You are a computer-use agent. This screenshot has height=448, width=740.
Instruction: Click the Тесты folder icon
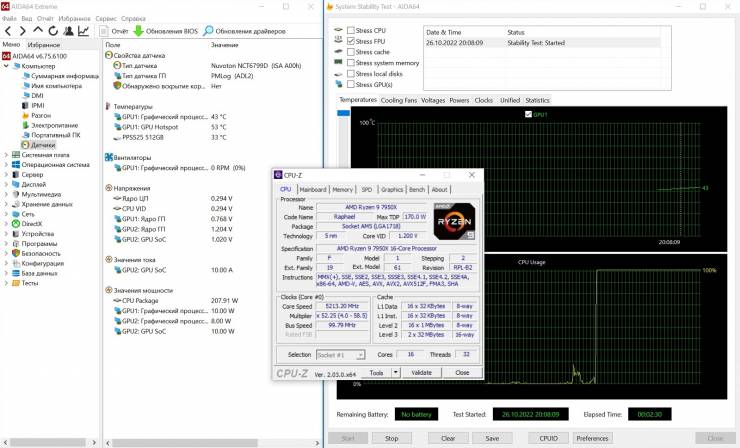pyautogui.click(x=16, y=283)
